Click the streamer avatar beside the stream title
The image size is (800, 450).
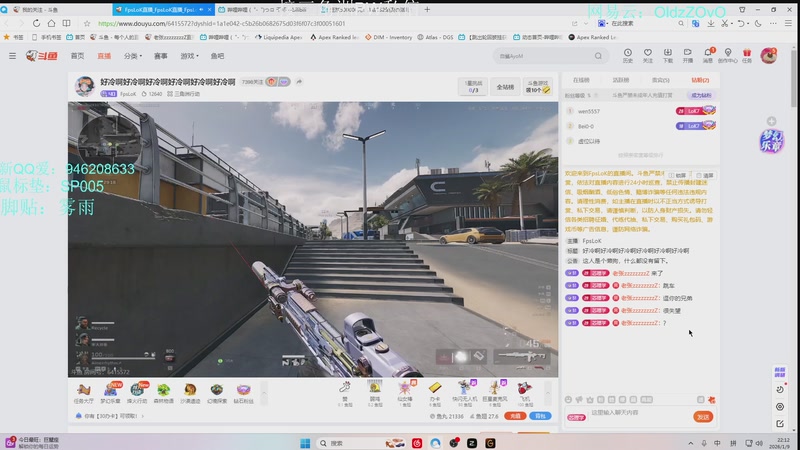(85, 87)
